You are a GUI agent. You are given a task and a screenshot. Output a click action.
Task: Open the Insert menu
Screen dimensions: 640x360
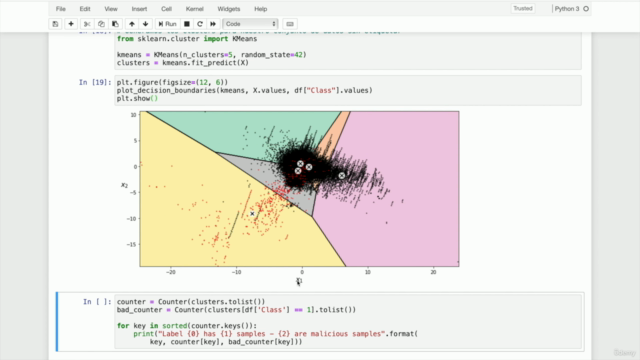139,9
